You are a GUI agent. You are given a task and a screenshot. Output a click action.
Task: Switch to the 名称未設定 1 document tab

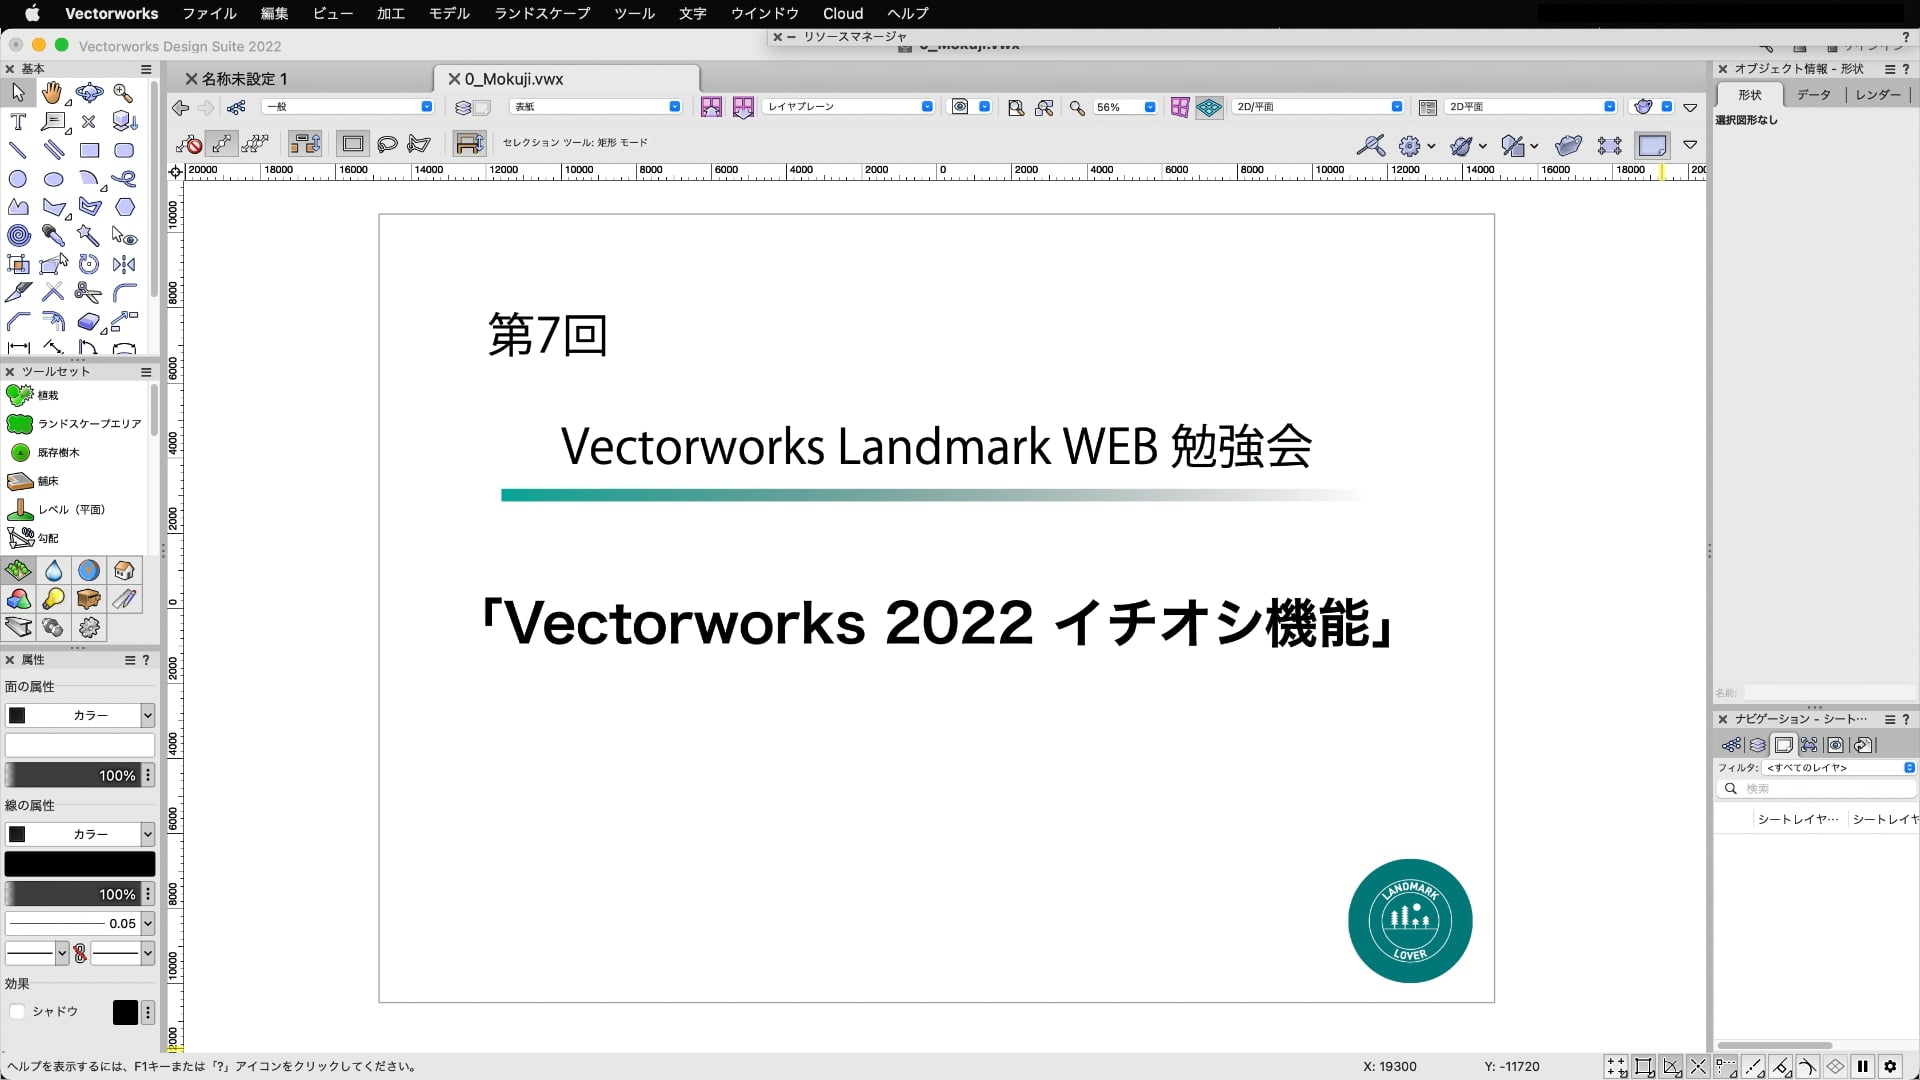tap(245, 79)
